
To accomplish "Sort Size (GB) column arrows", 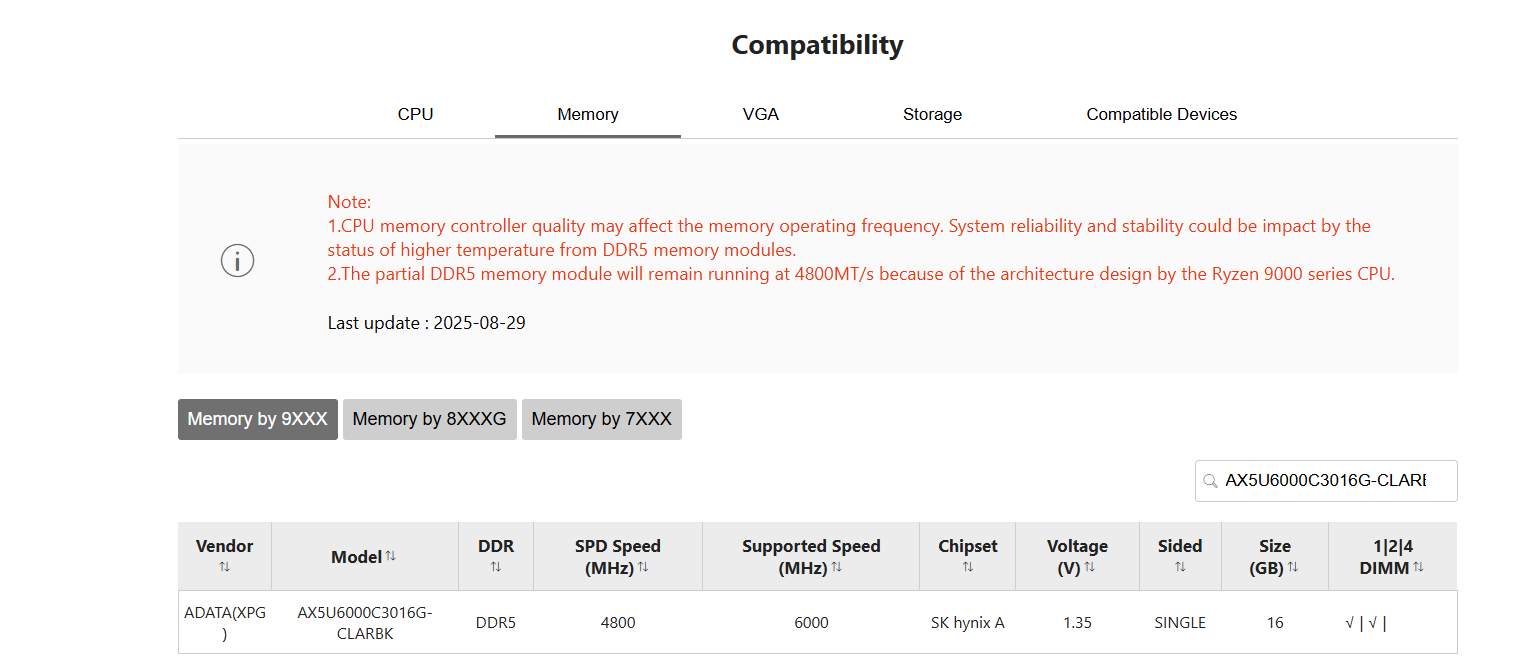I will 1293,567.
